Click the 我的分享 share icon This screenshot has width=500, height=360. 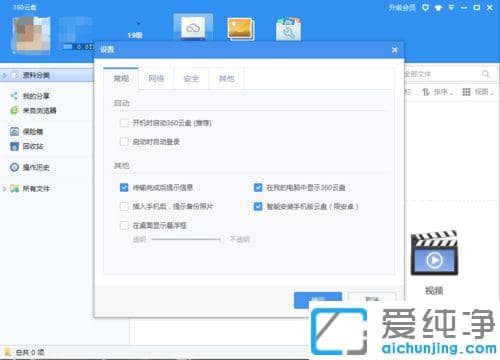coord(14,96)
